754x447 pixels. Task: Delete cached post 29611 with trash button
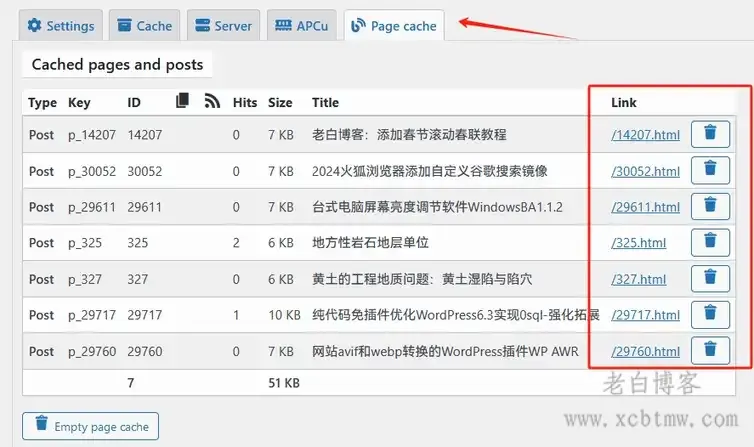coord(710,207)
